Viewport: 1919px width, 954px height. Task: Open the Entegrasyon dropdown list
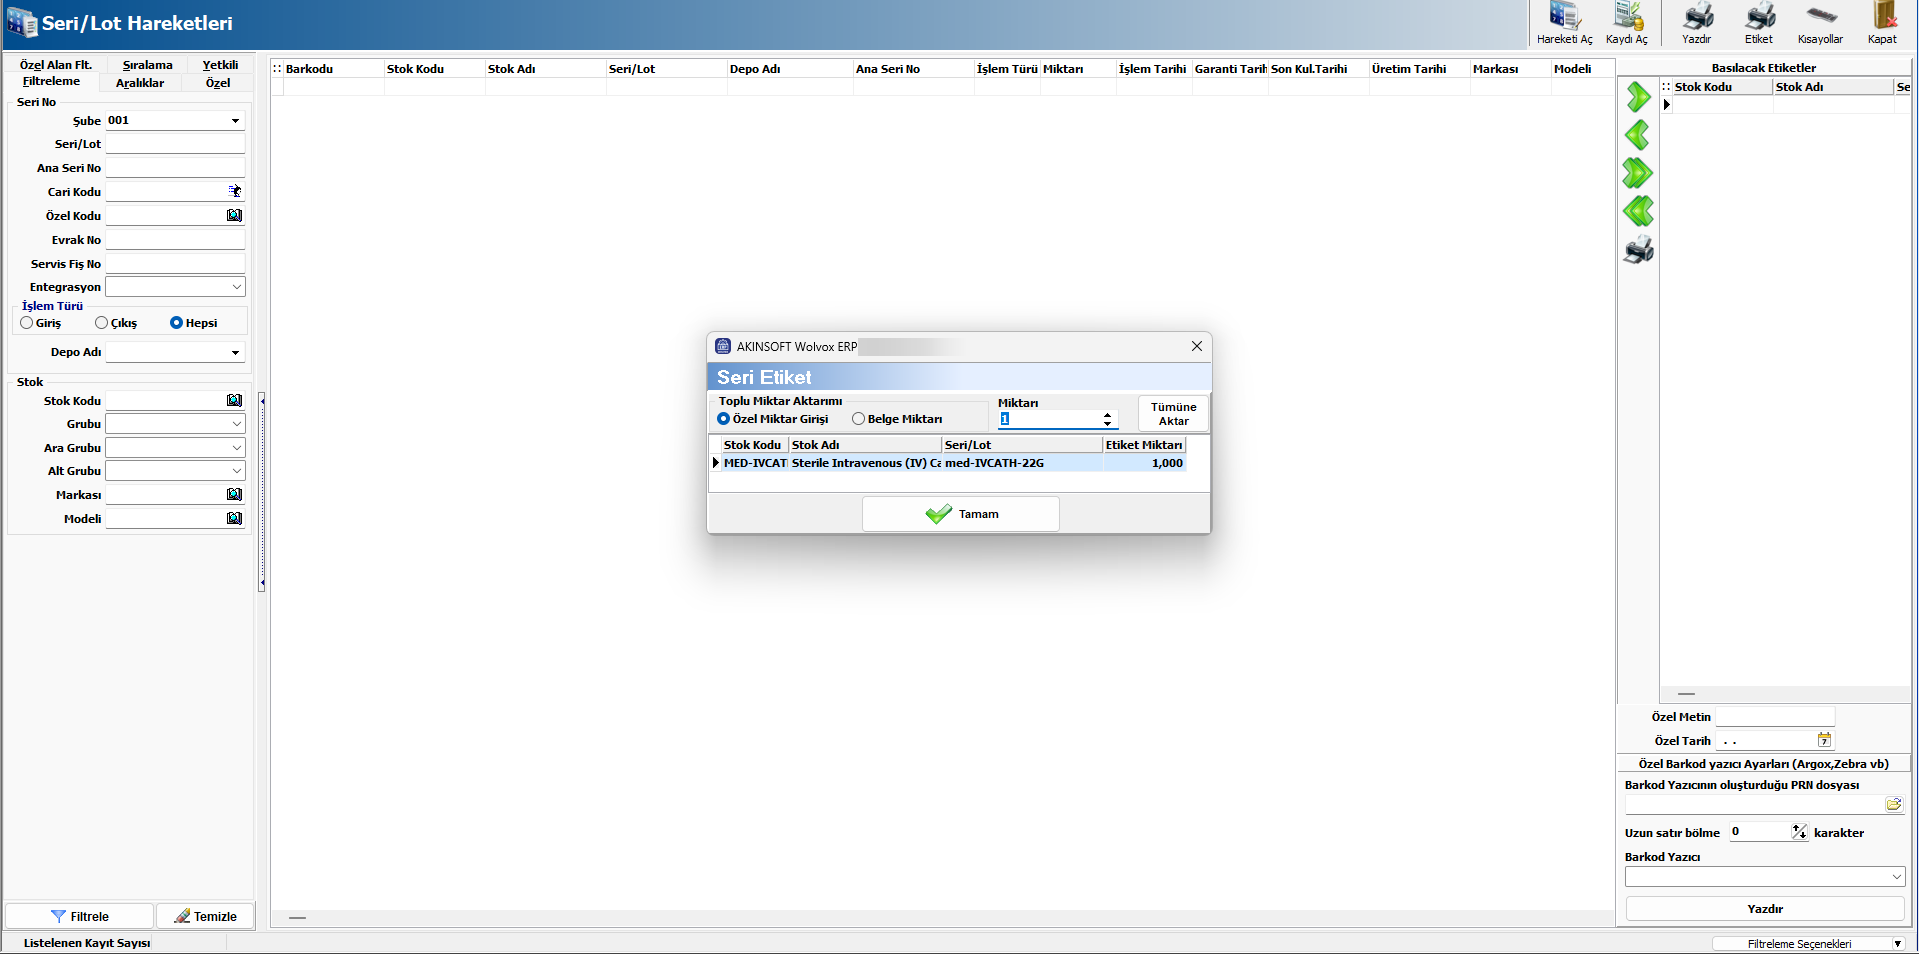click(236, 287)
